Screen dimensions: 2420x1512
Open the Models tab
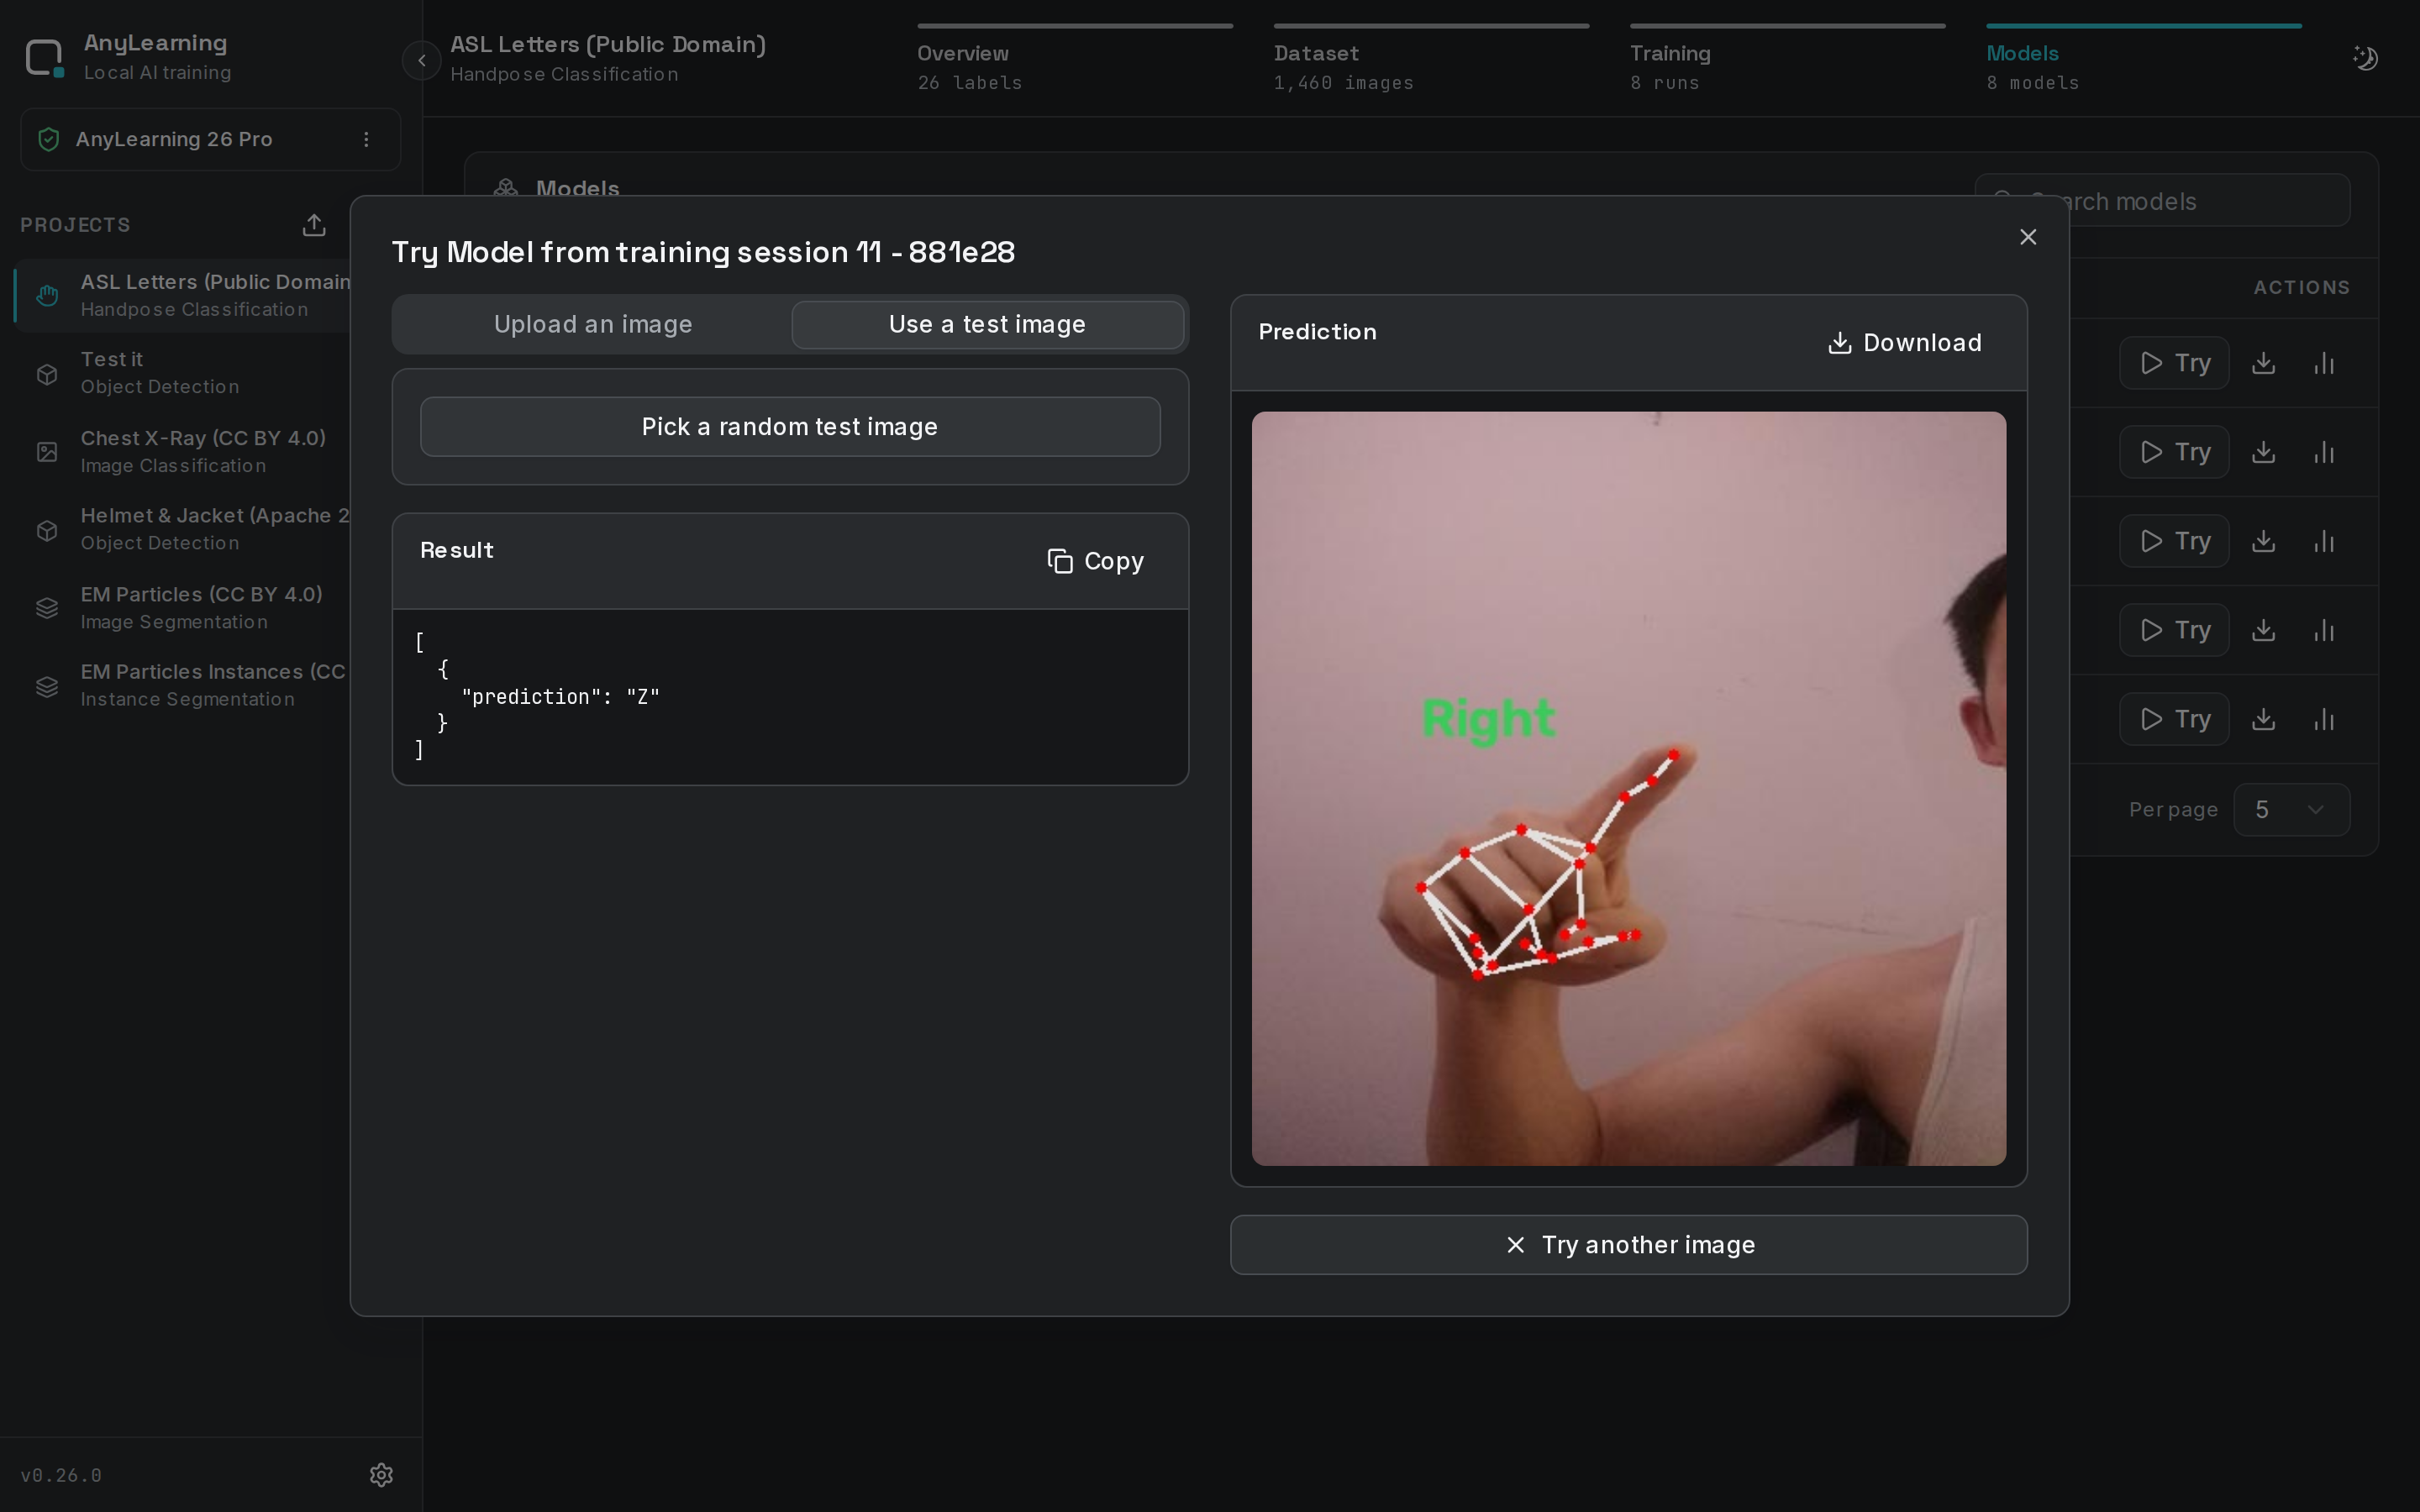click(2144, 59)
